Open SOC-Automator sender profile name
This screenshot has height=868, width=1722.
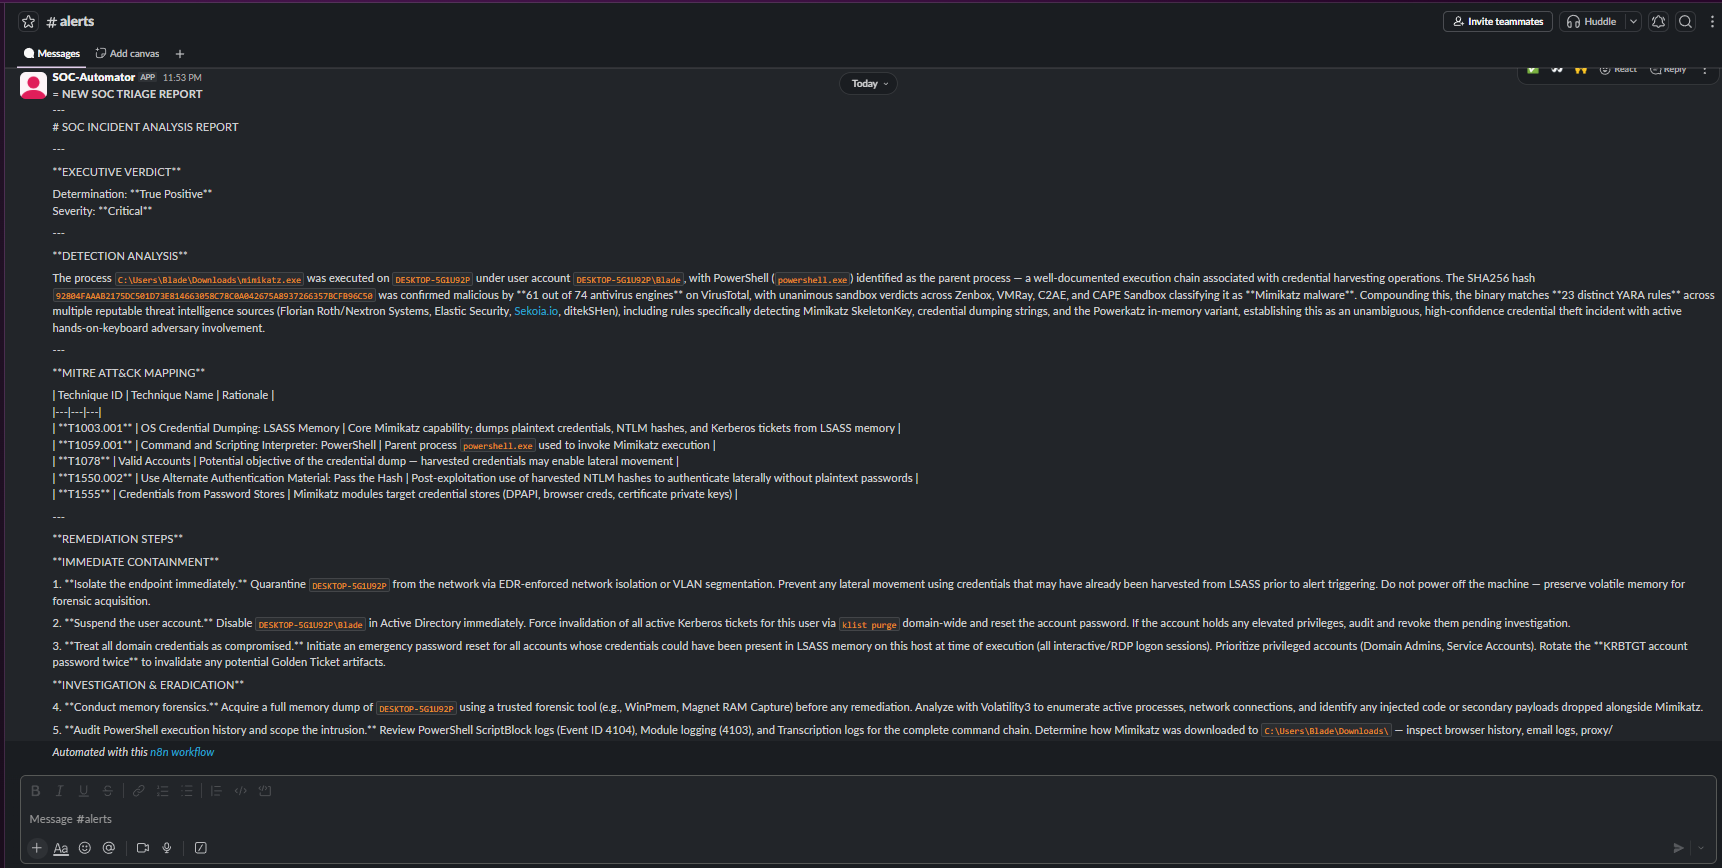click(x=93, y=77)
